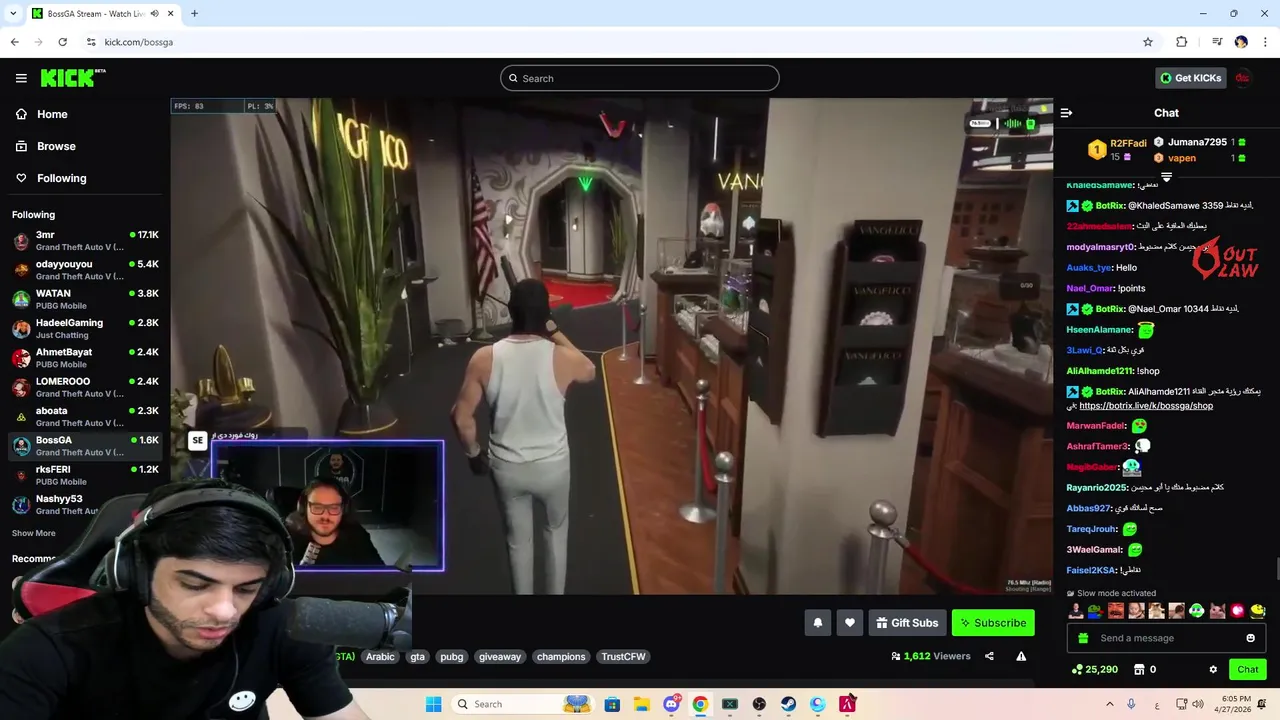This screenshot has width=1280, height=720.
Task: Click the TrustCFW tag
Action: tap(623, 657)
